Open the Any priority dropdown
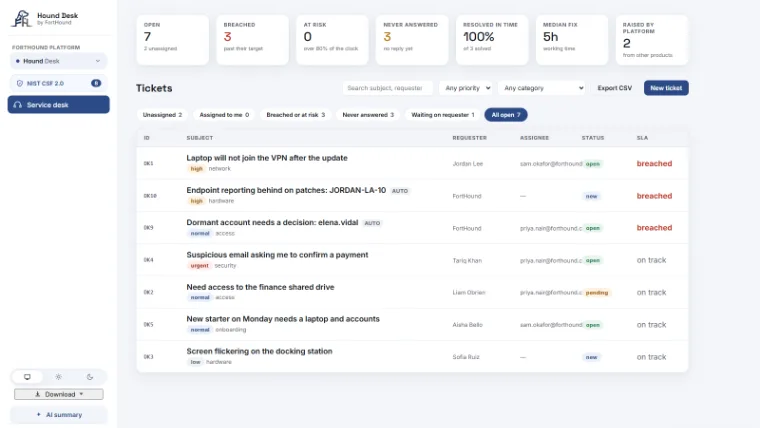The image size is (760, 428). click(x=468, y=88)
